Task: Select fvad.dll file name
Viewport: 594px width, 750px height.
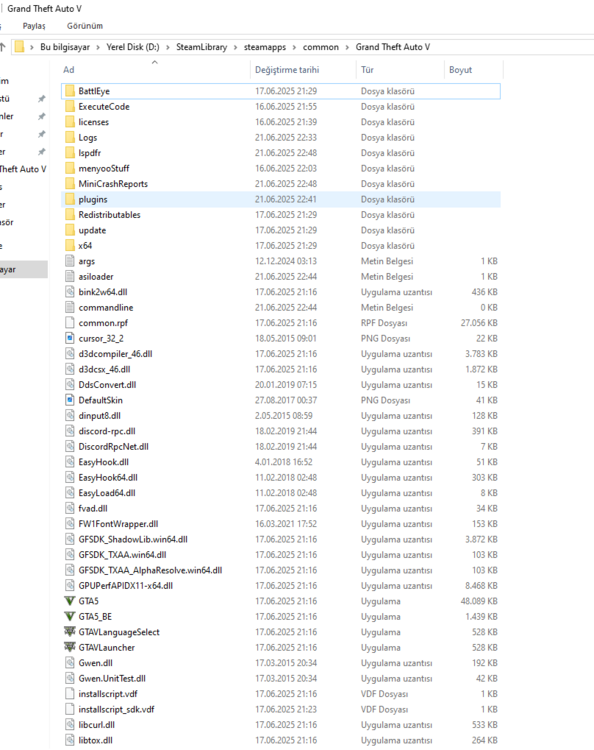Action: point(93,508)
